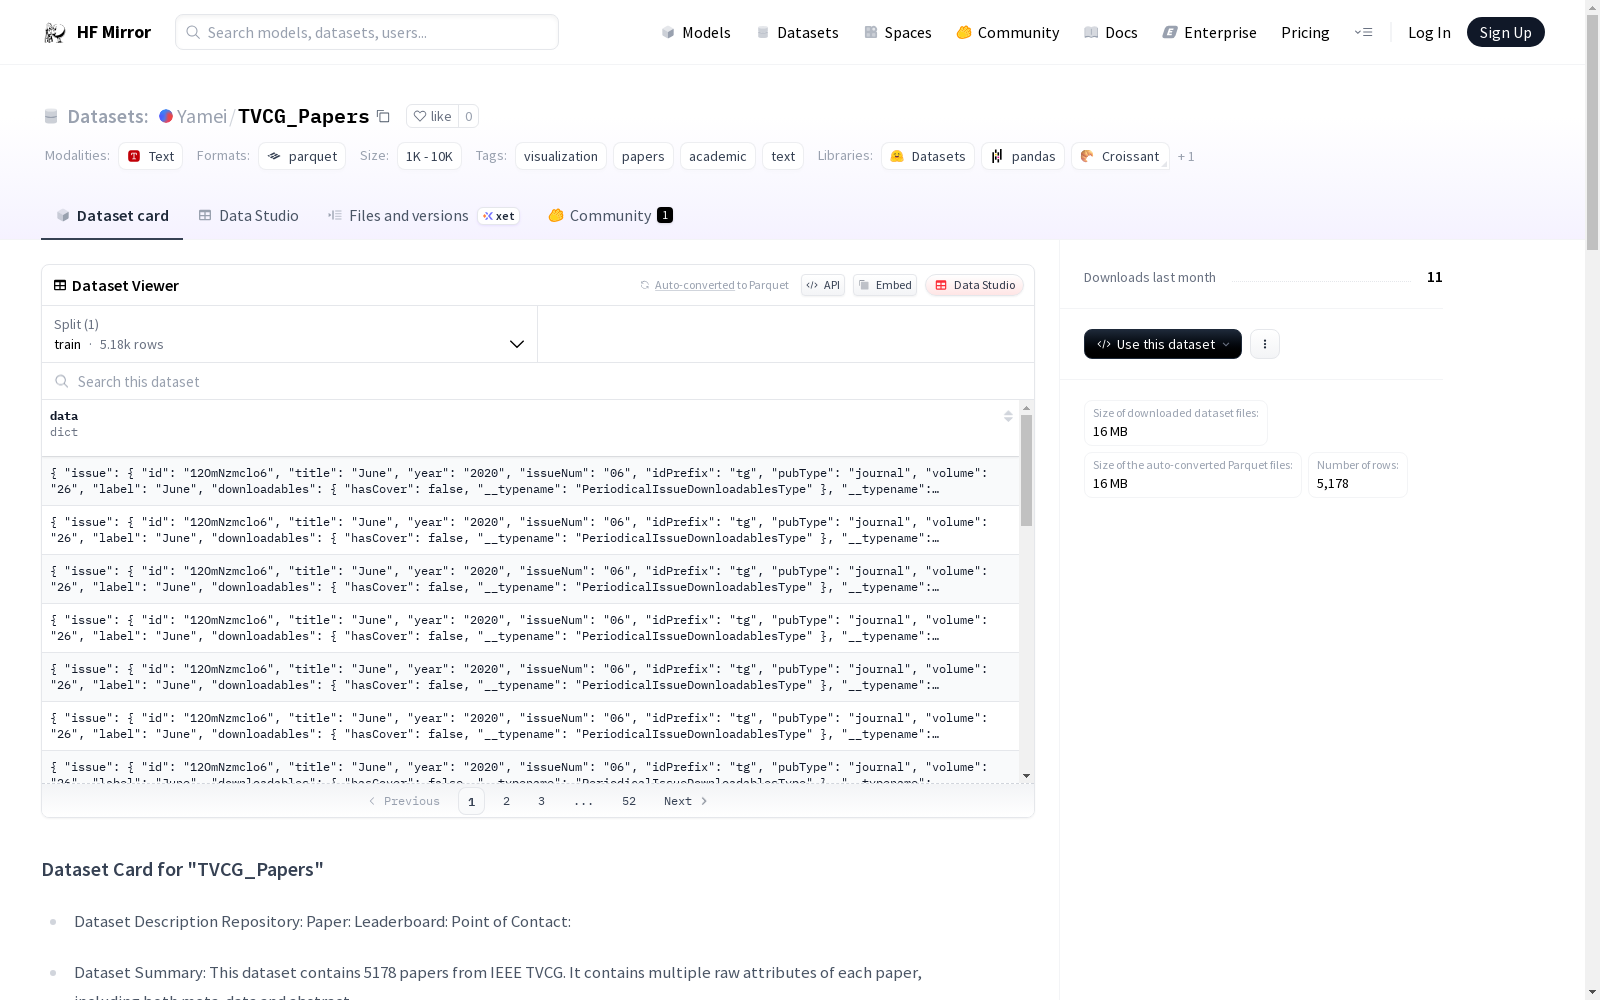Click the 'Number of rows: 5,178' box
This screenshot has height=1000, width=1600.
(x=1358, y=475)
